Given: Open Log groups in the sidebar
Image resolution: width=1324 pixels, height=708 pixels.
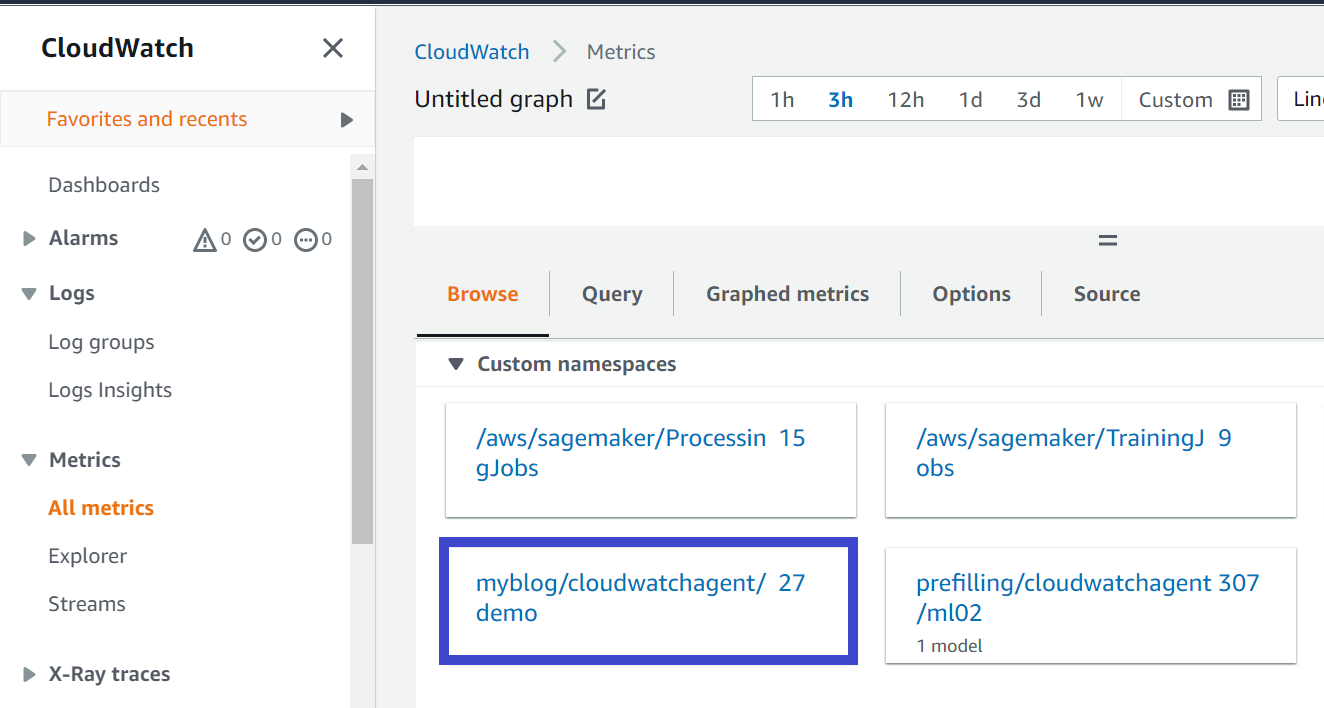Looking at the screenshot, I should pyautogui.click(x=101, y=342).
